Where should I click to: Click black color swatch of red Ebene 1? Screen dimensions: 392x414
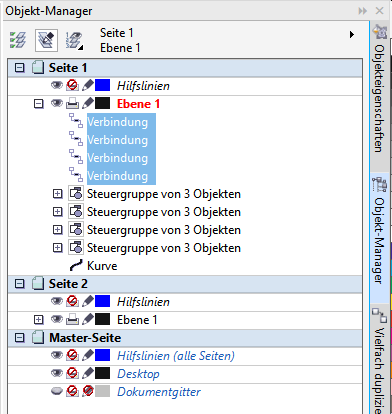[102, 104]
